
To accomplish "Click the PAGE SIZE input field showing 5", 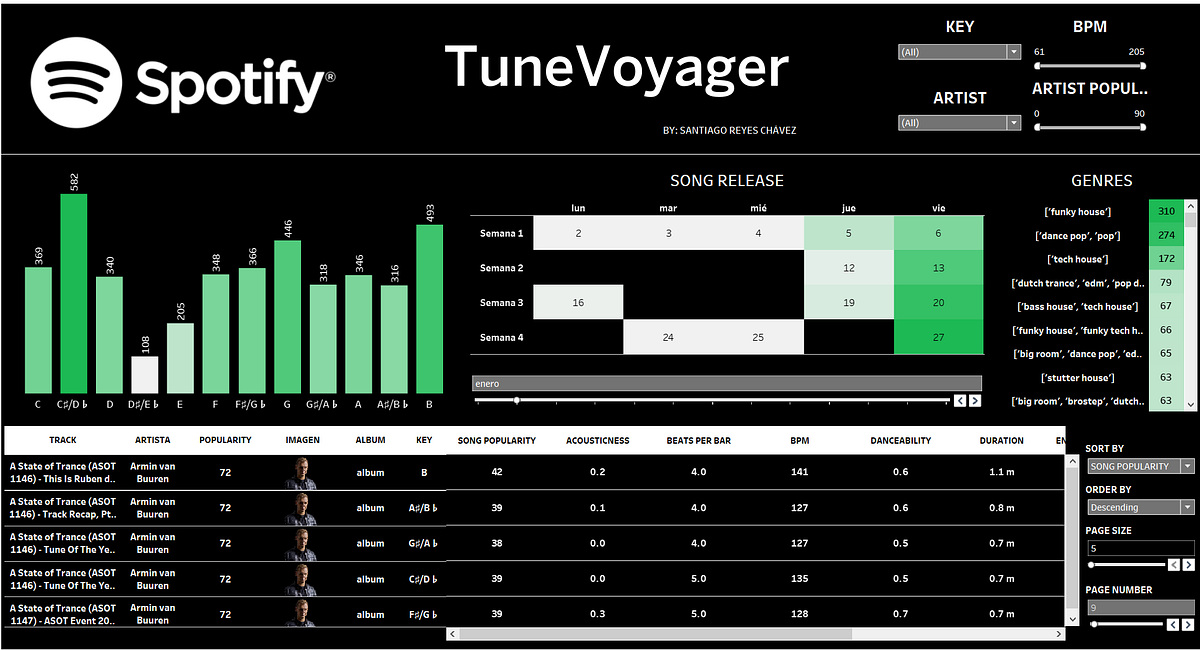I will 1140,548.
